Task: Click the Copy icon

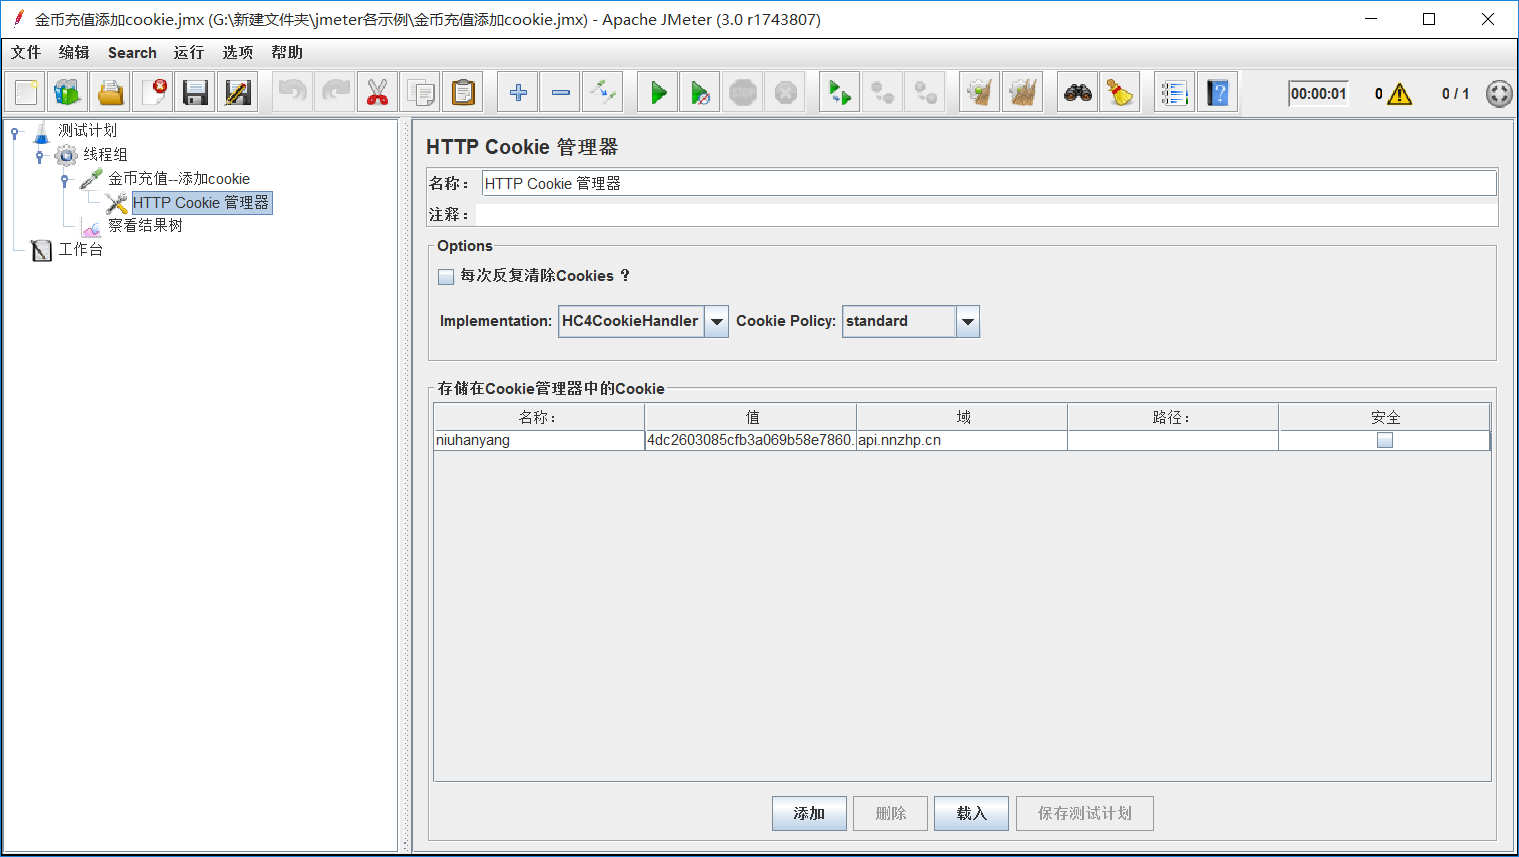Action: (420, 93)
